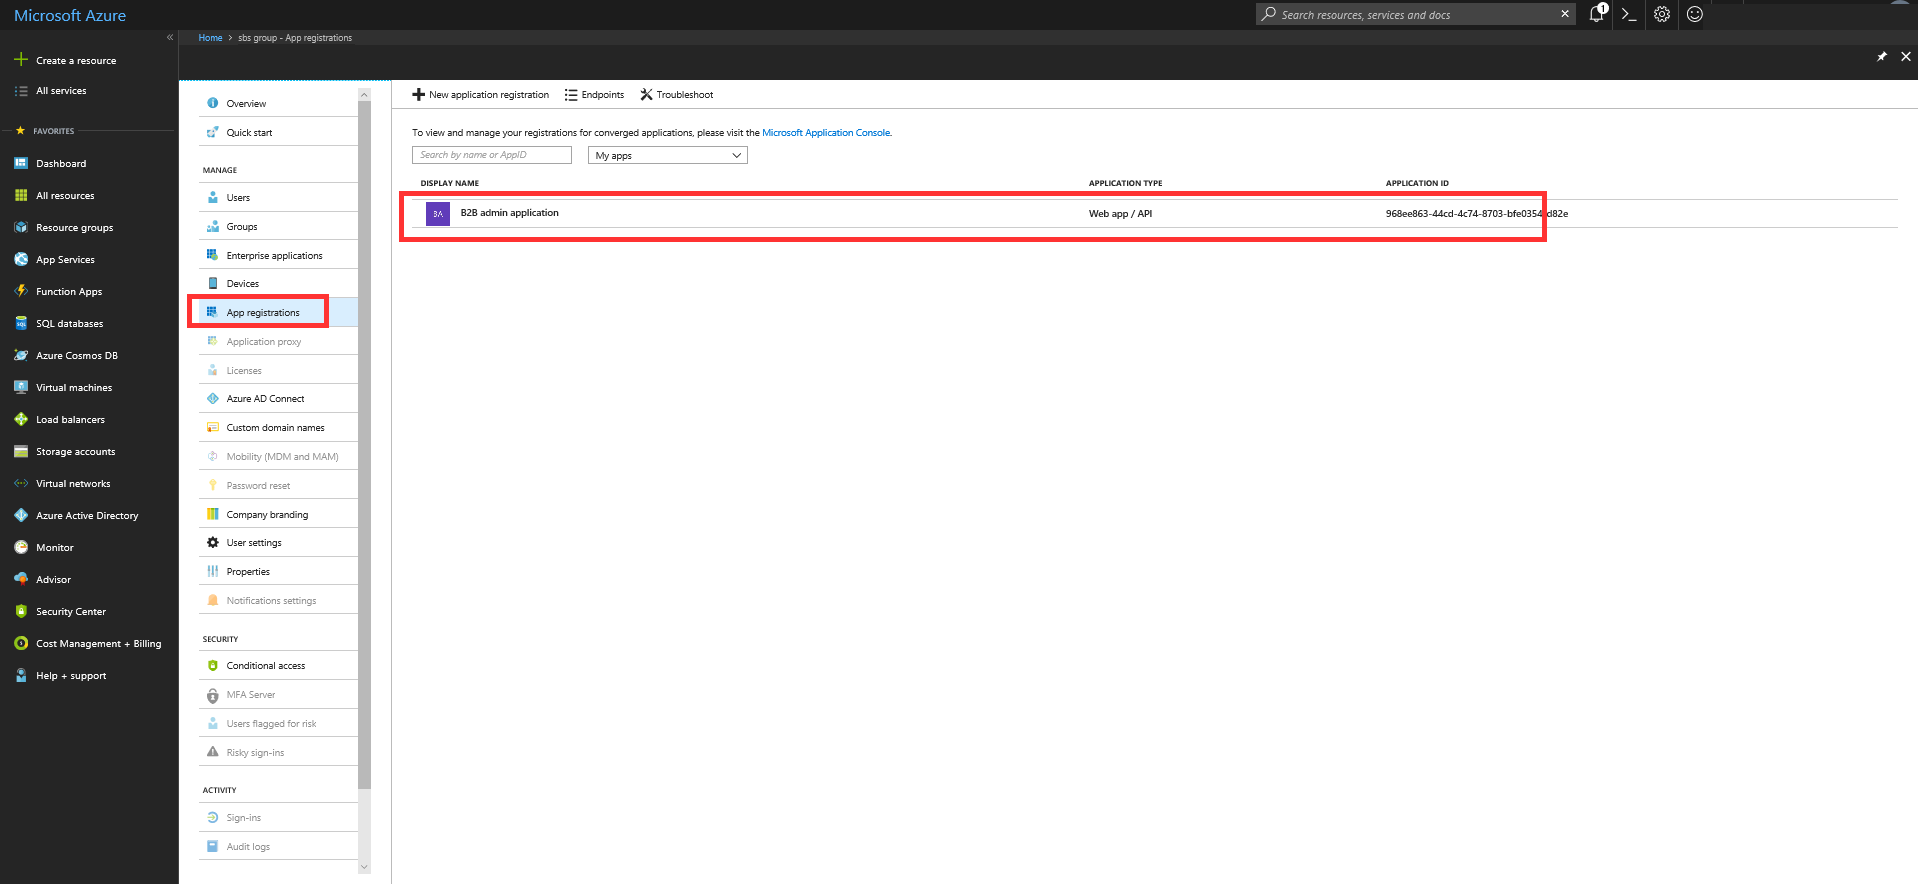Click the Load balancers icon

(21, 420)
